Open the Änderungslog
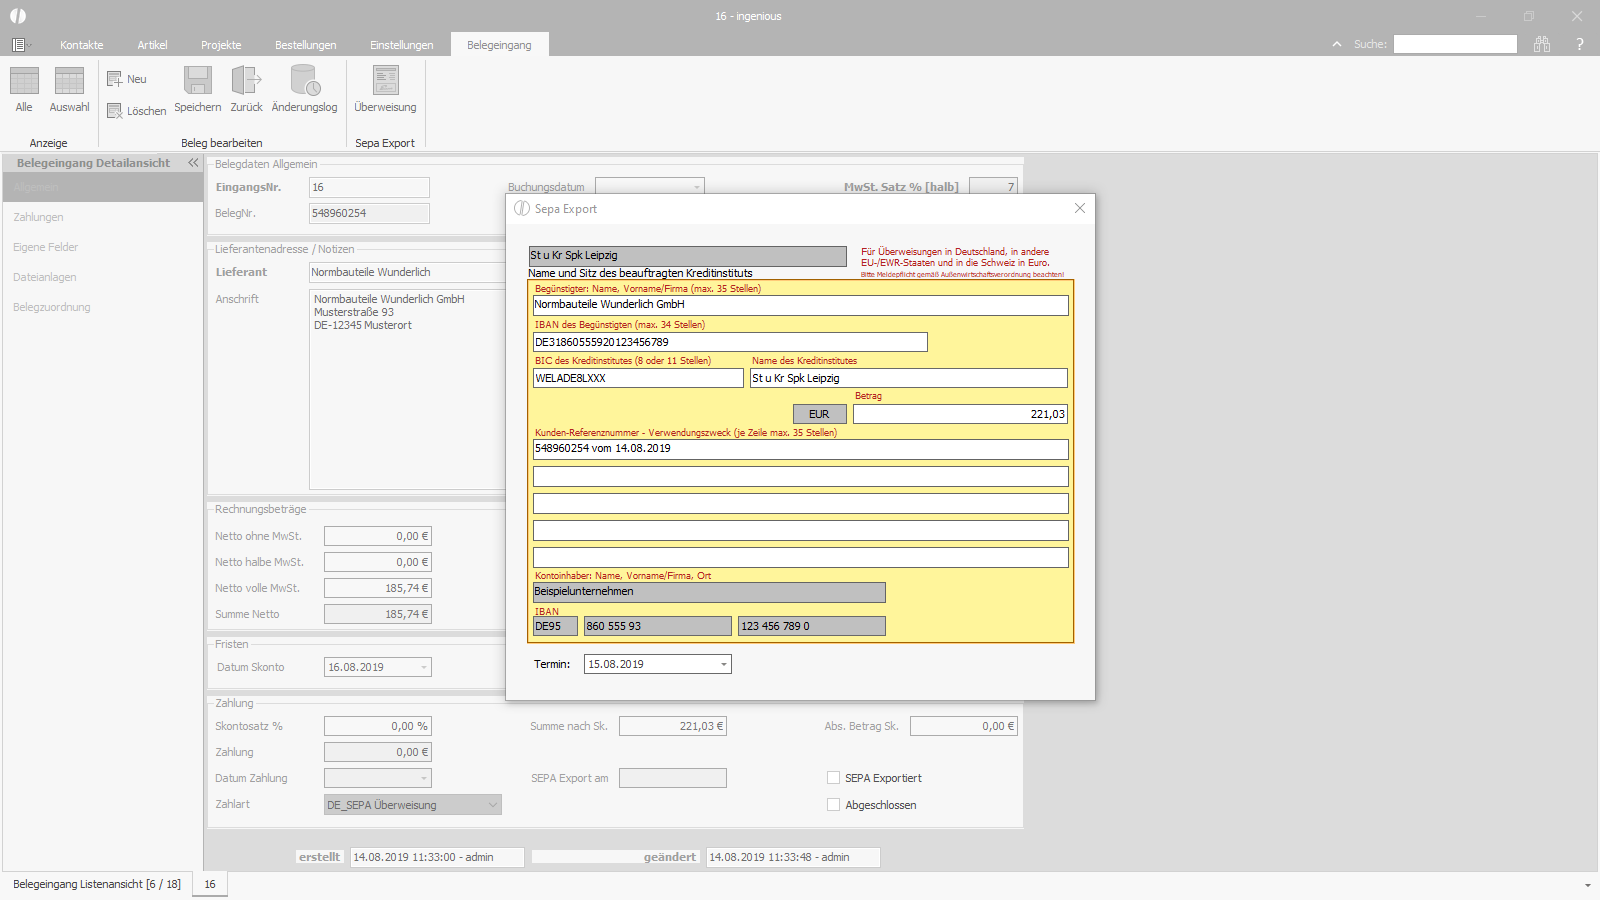The image size is (1600, 900). (304, 90)
